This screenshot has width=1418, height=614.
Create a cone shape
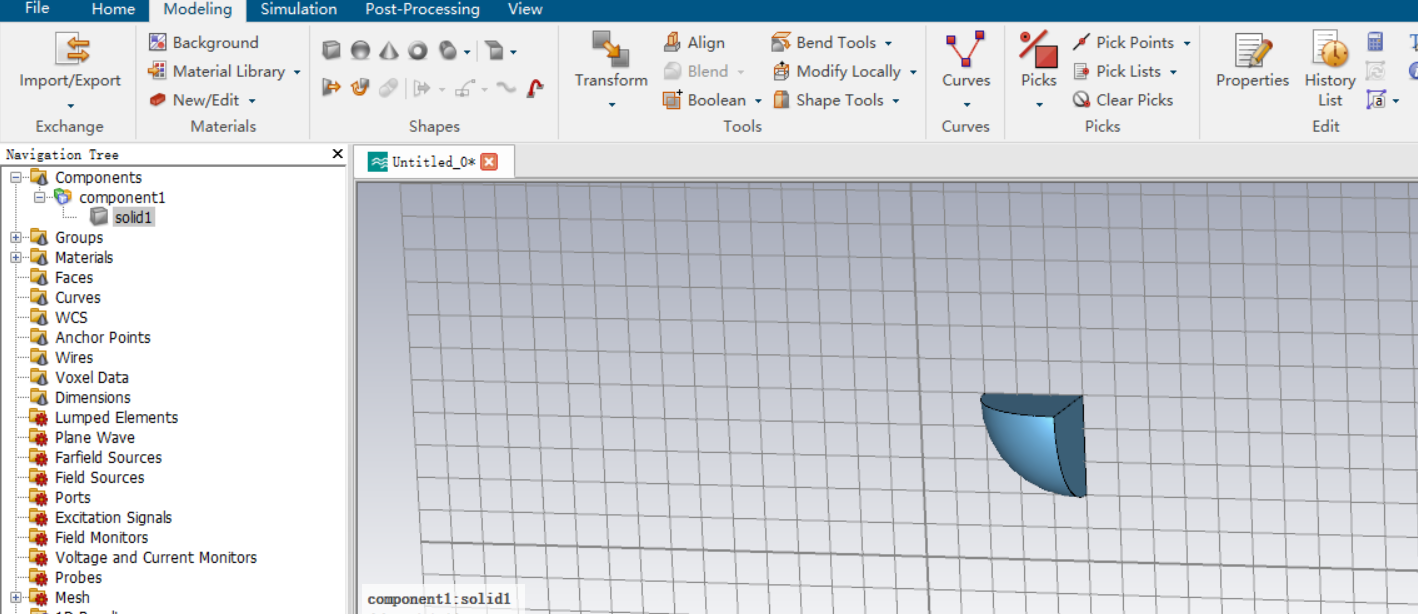389,50
